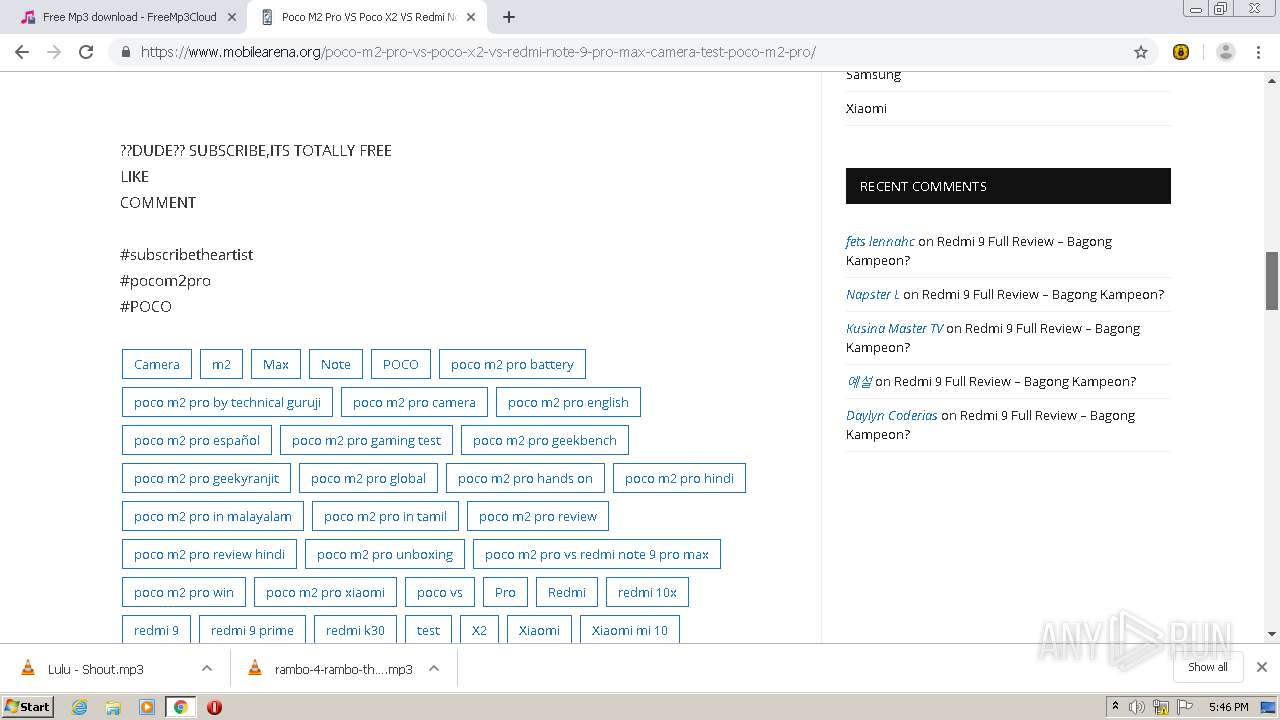This screenshot has height=720, width=1280.
Task: Open the poco m2 pro global tag
Action: click(368, 478)
